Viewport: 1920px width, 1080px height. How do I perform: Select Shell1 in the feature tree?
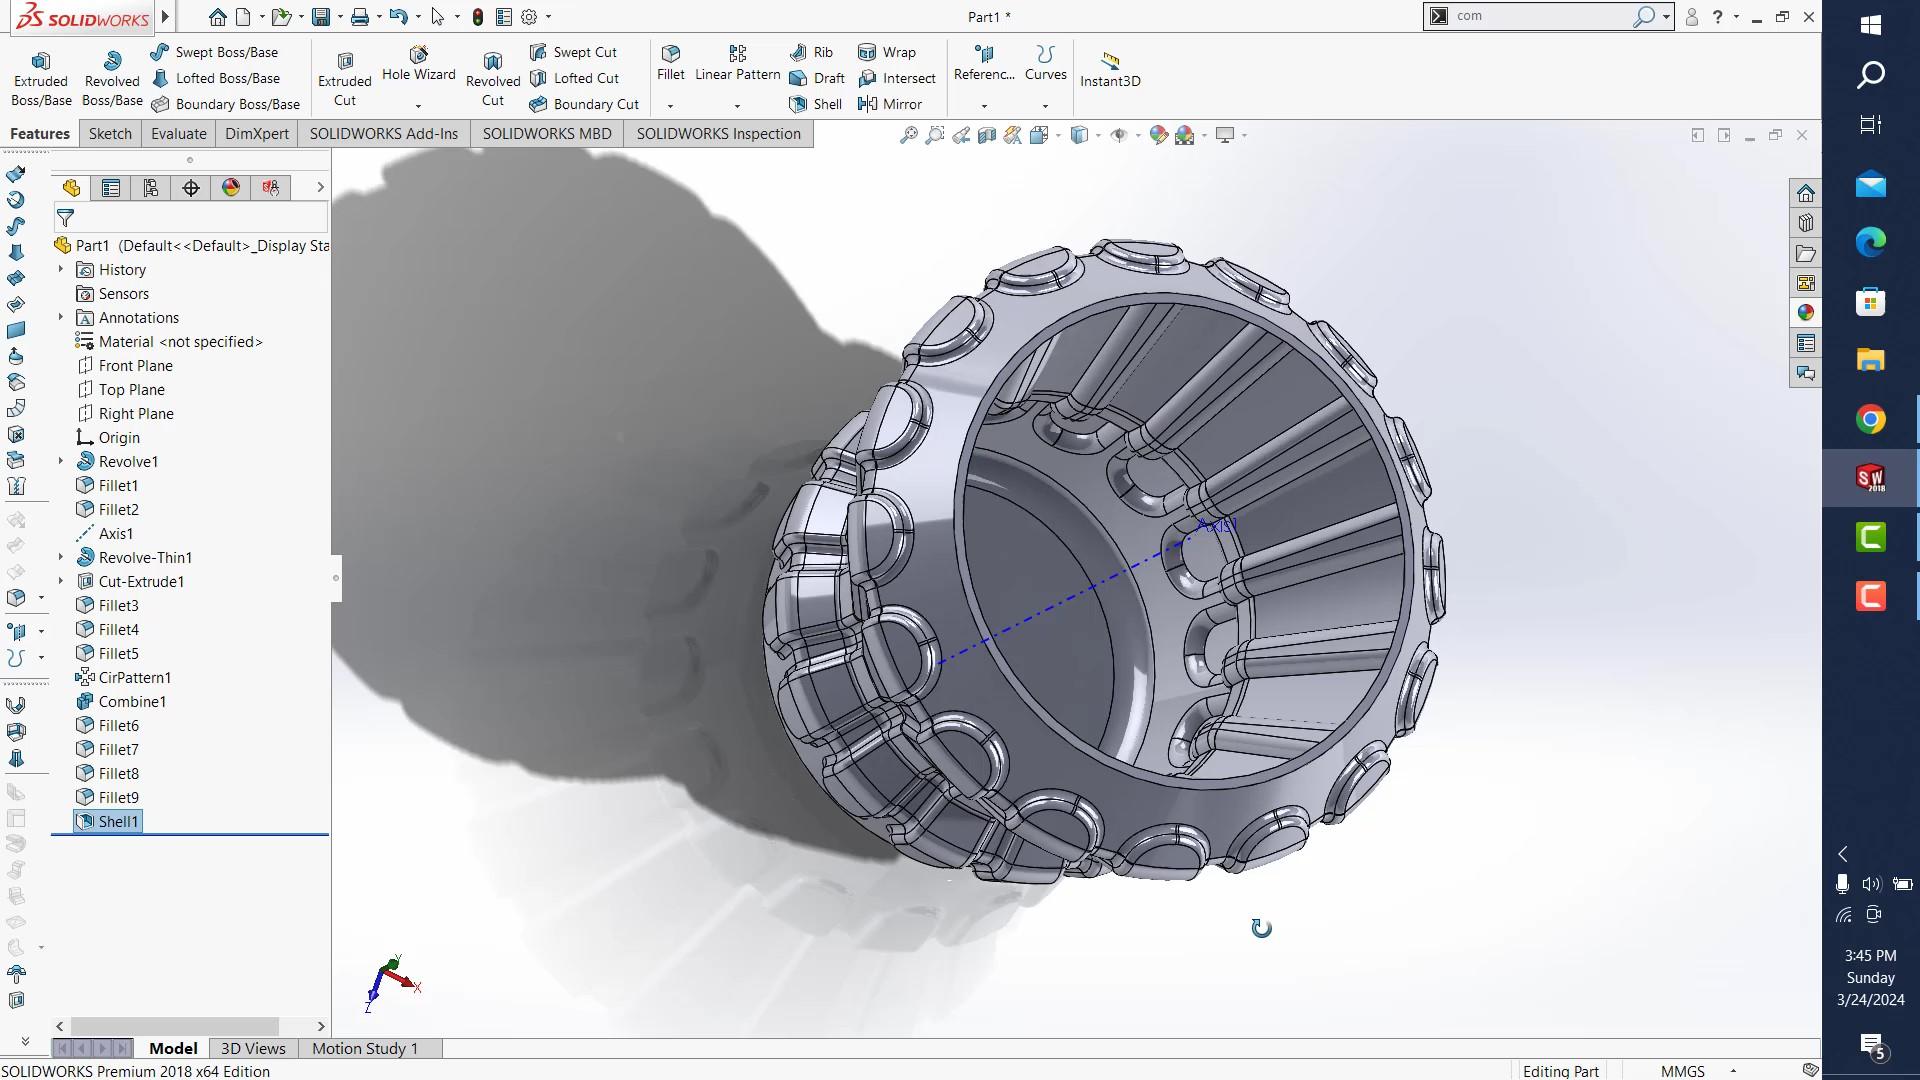click(x=117, y=822)
